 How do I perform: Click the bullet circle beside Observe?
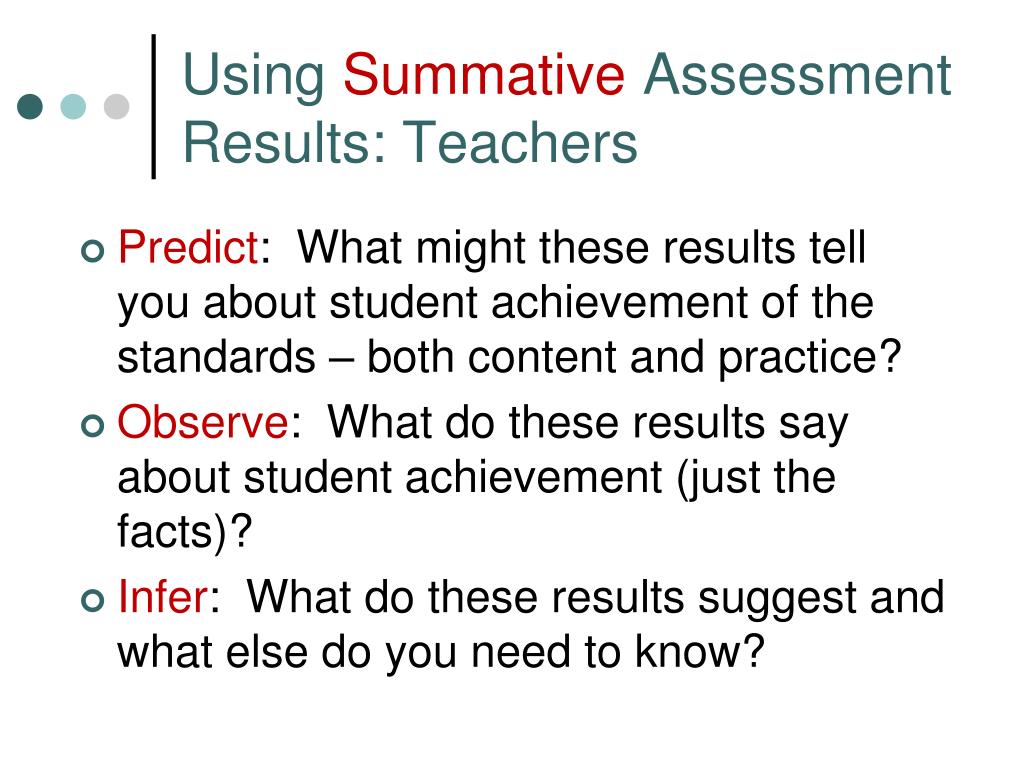[x=93, y=426]
